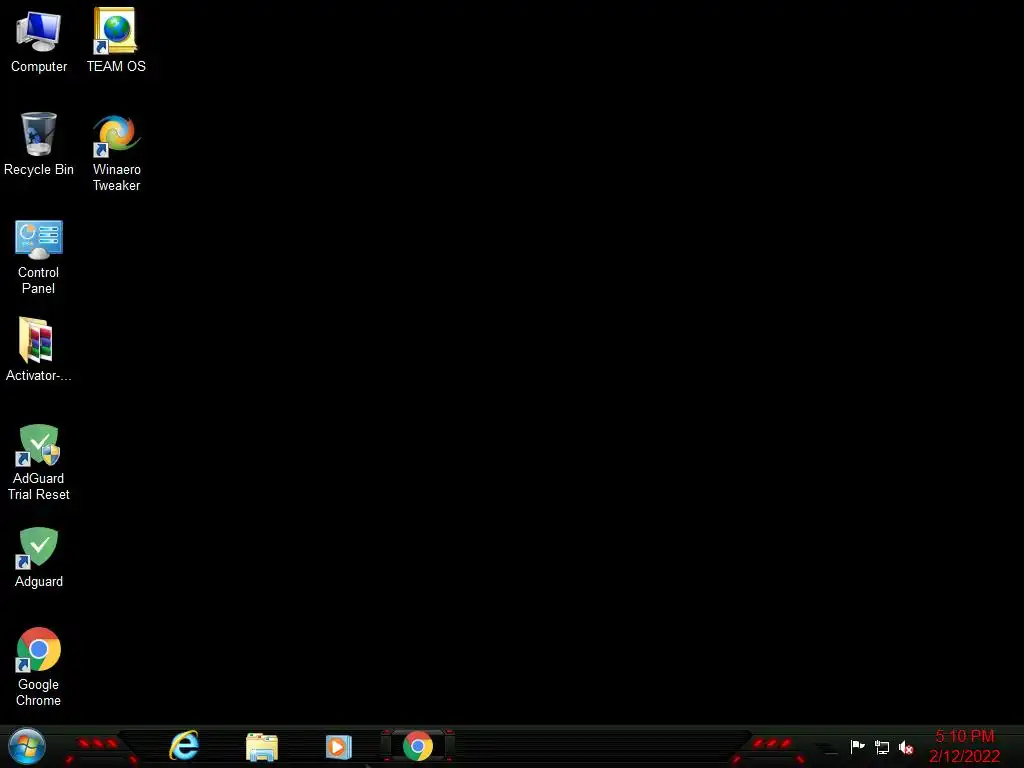Open the Windows Start menu orb
Image resolution: width=1024 pixels, height=768 pixels.
pyautogui.click(x=27, y=746)
